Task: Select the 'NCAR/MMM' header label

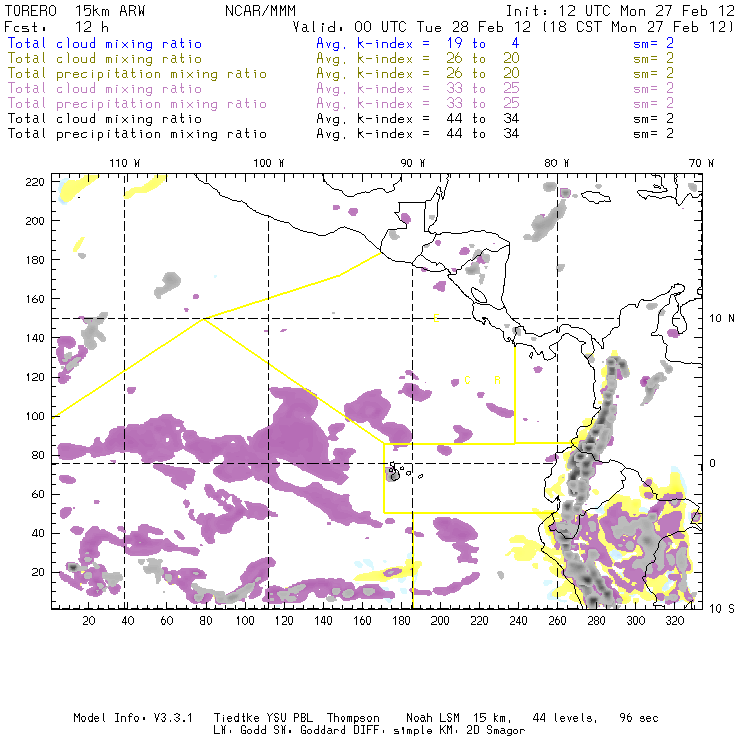Action: [x=260, y=11]
